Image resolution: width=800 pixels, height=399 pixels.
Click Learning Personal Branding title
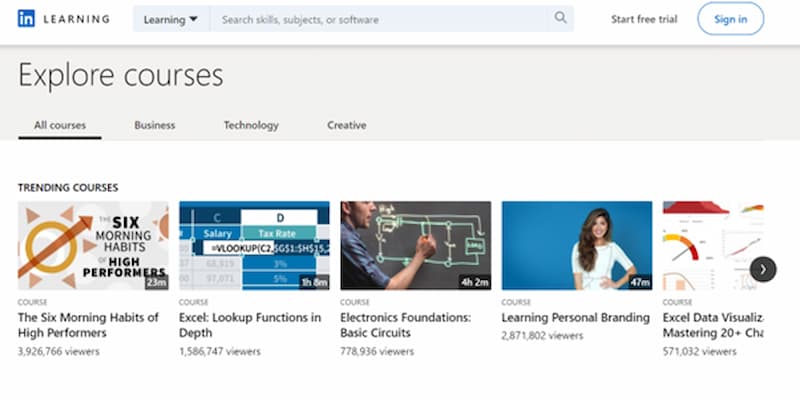[x=576, y=317]
